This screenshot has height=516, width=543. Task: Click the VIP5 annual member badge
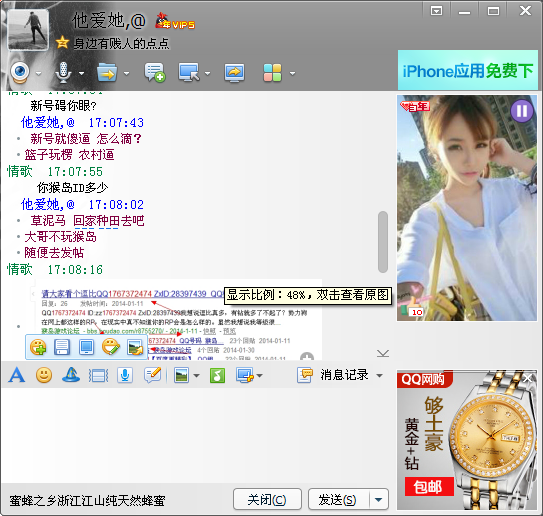[x=175, y=21]
